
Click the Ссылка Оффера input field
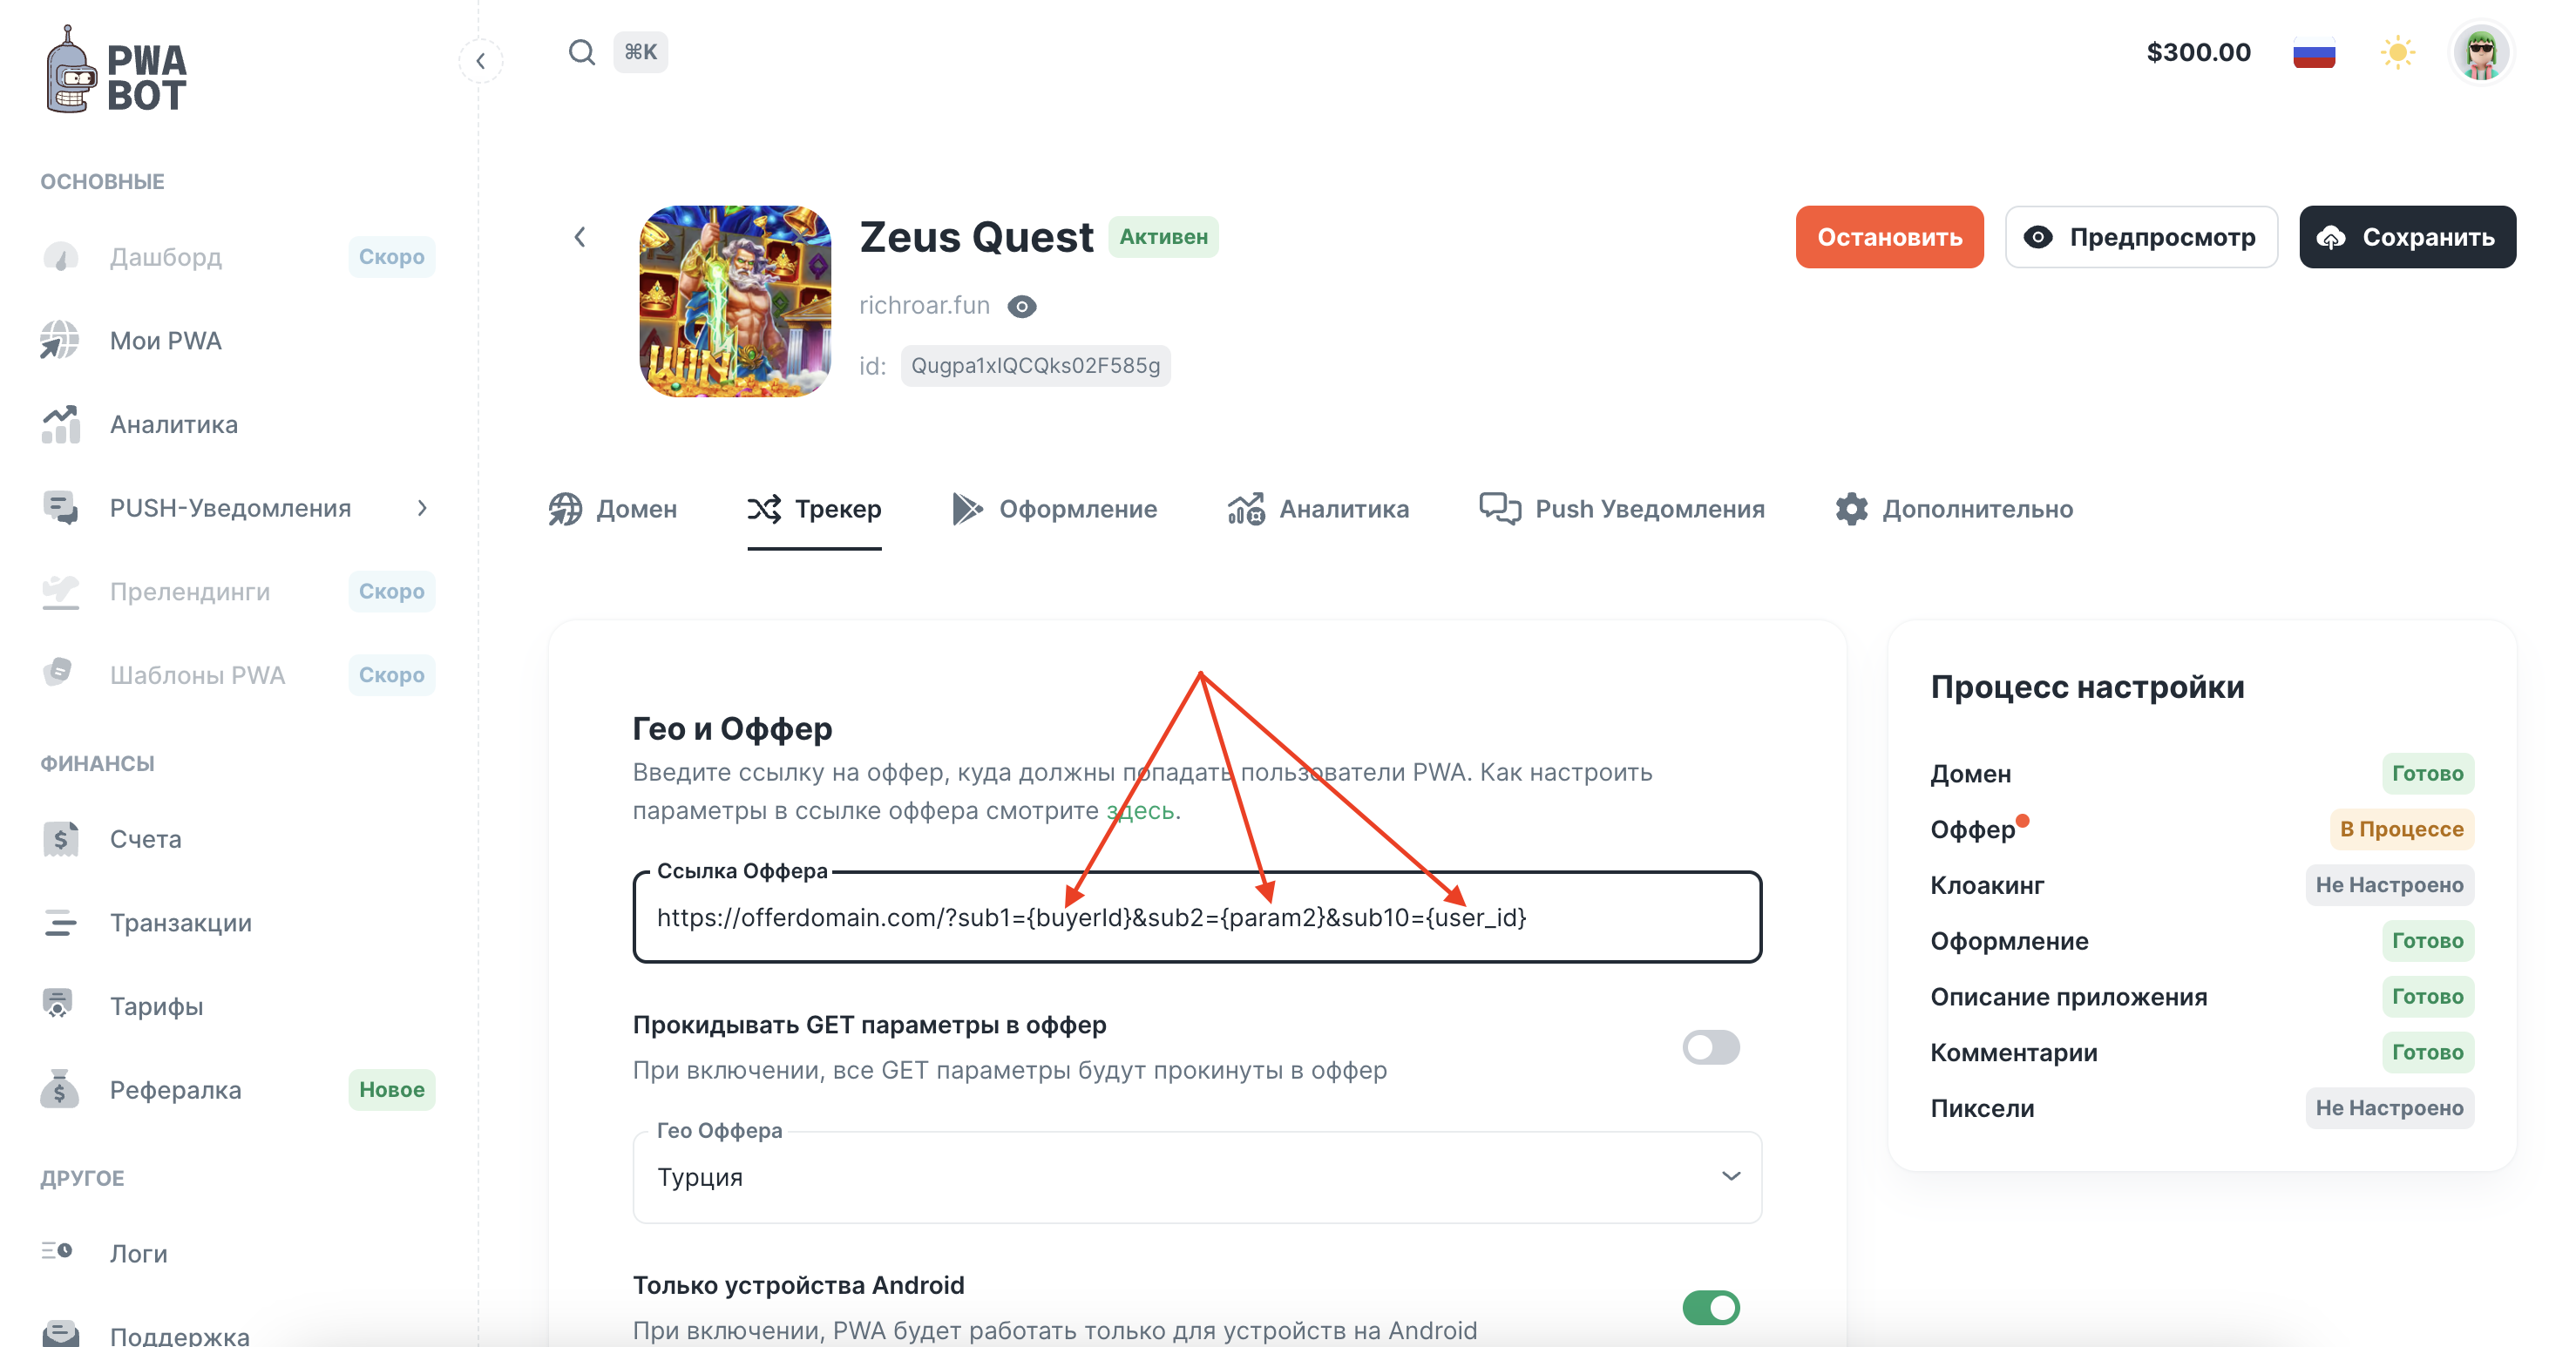click(1196, 917)
